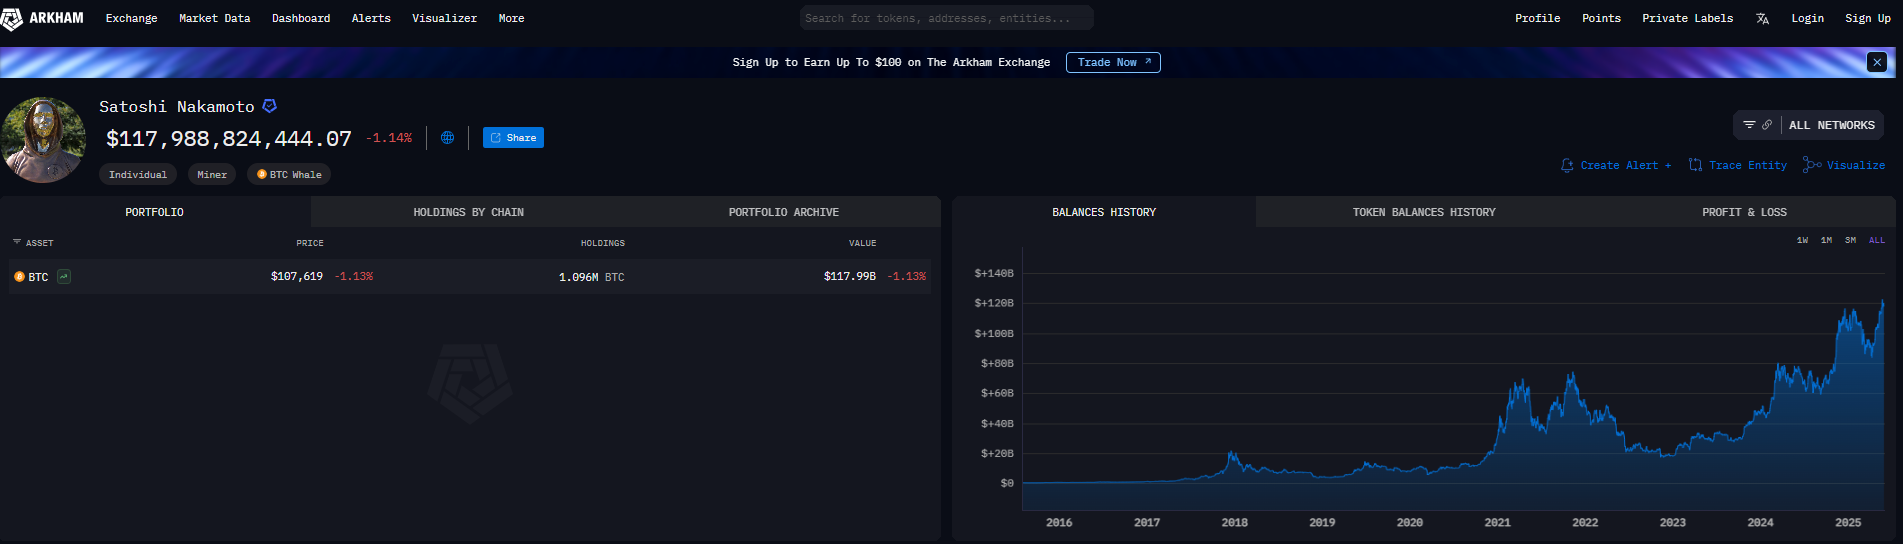The width and height of the screenshot is (1903, 544).
Task: Switch to the HOLDINGS BY CHAIN tab
Action: coord(468,212)
